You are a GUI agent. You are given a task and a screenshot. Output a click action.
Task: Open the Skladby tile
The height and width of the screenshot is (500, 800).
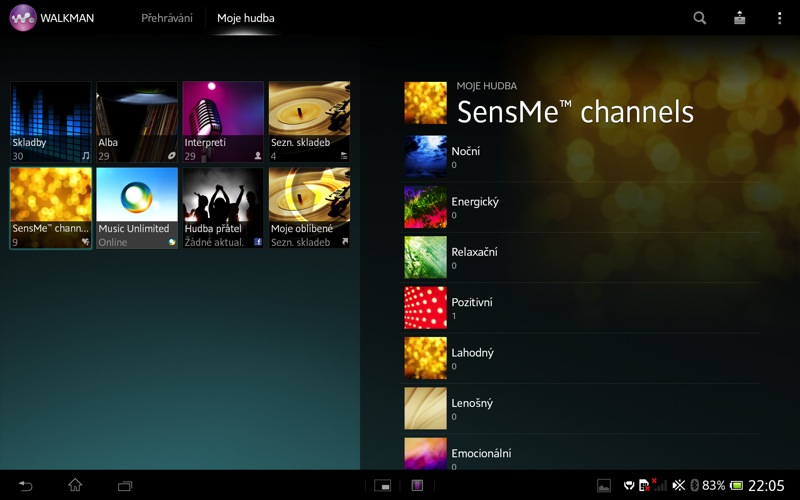tap(51, 122)
